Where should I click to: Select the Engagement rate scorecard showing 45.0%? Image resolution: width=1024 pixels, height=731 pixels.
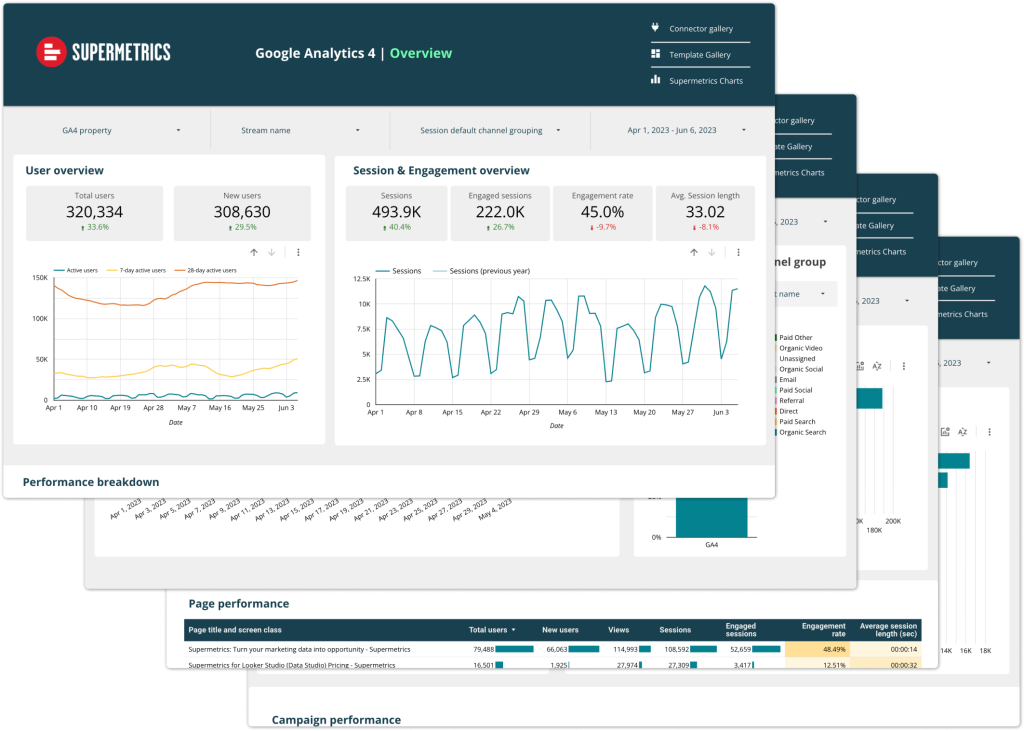(602, 213)
